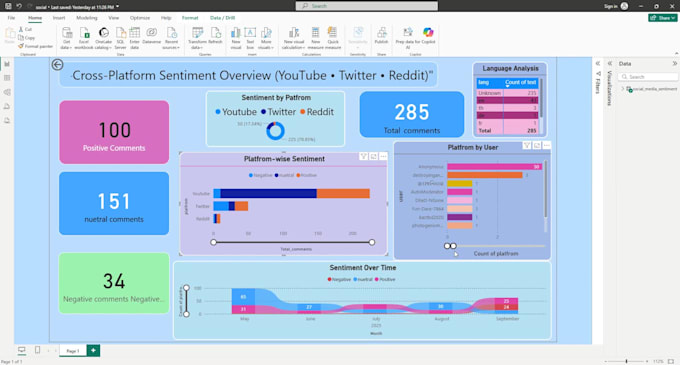680x365 pixels.
Task: Expand the file name save-status dropdown
Action: [118, 7]
